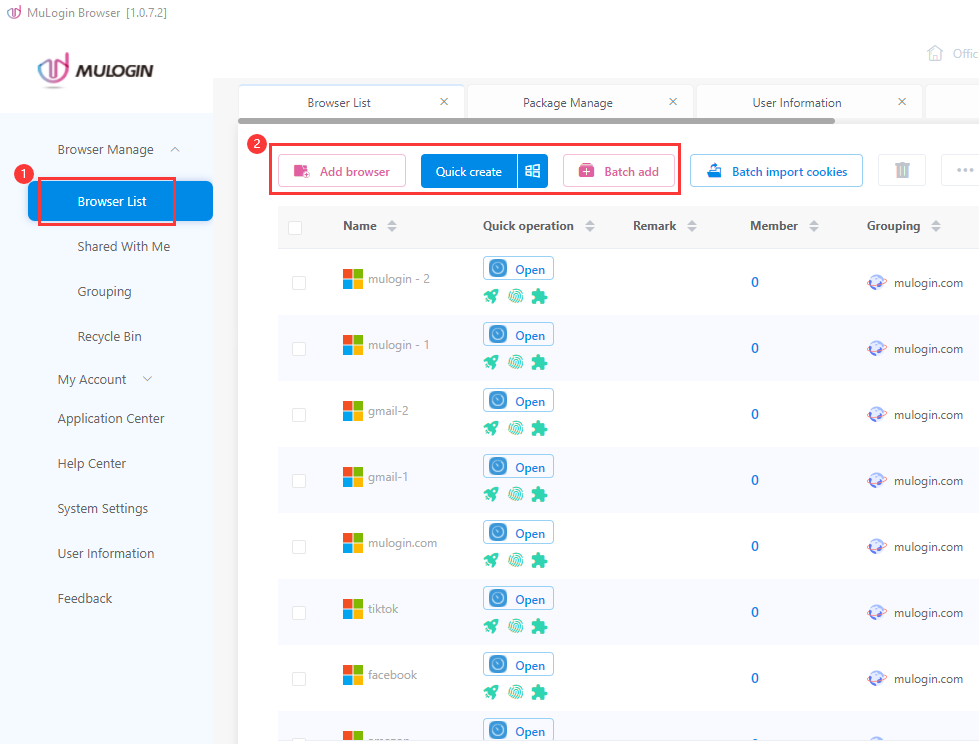
Task: Click puzzle plugin icon in gmail-2 row
Action: [539, 428]
